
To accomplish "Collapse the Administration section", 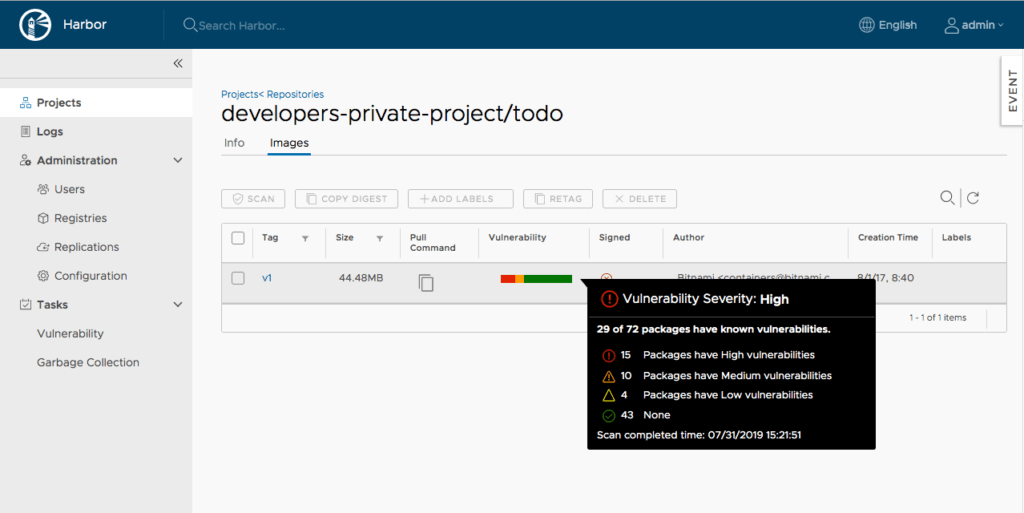I will (178, 160).
